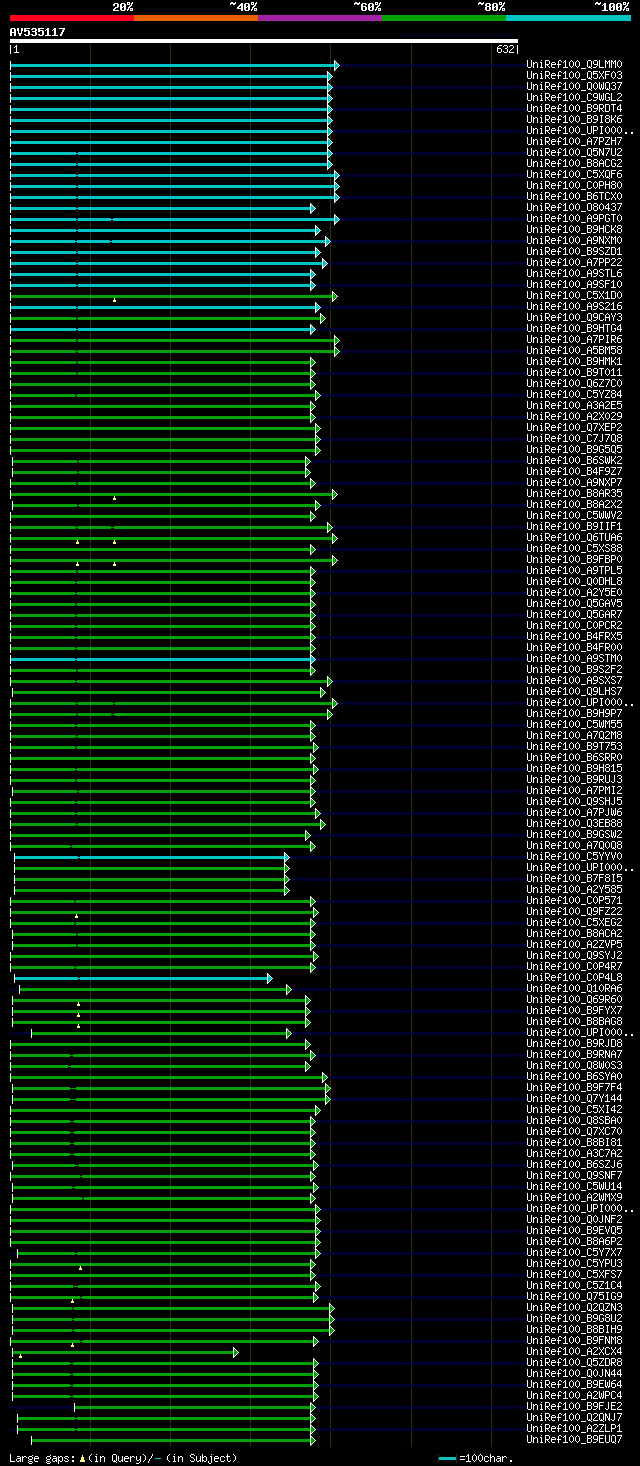
Task: Select hit label UniRef100_A2XCX4
Action: point(574,1352)
